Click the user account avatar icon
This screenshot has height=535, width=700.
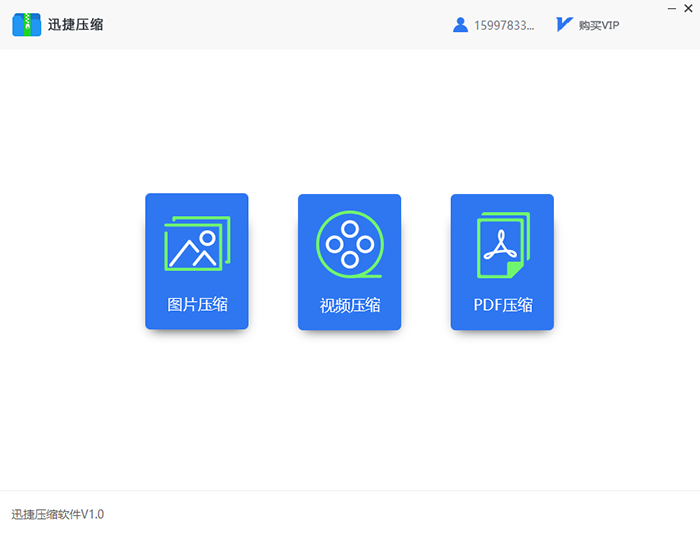point(460,25)
